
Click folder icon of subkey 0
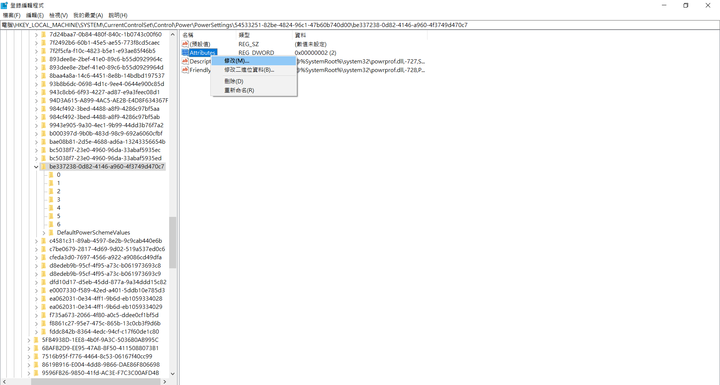tap(51, 175)
